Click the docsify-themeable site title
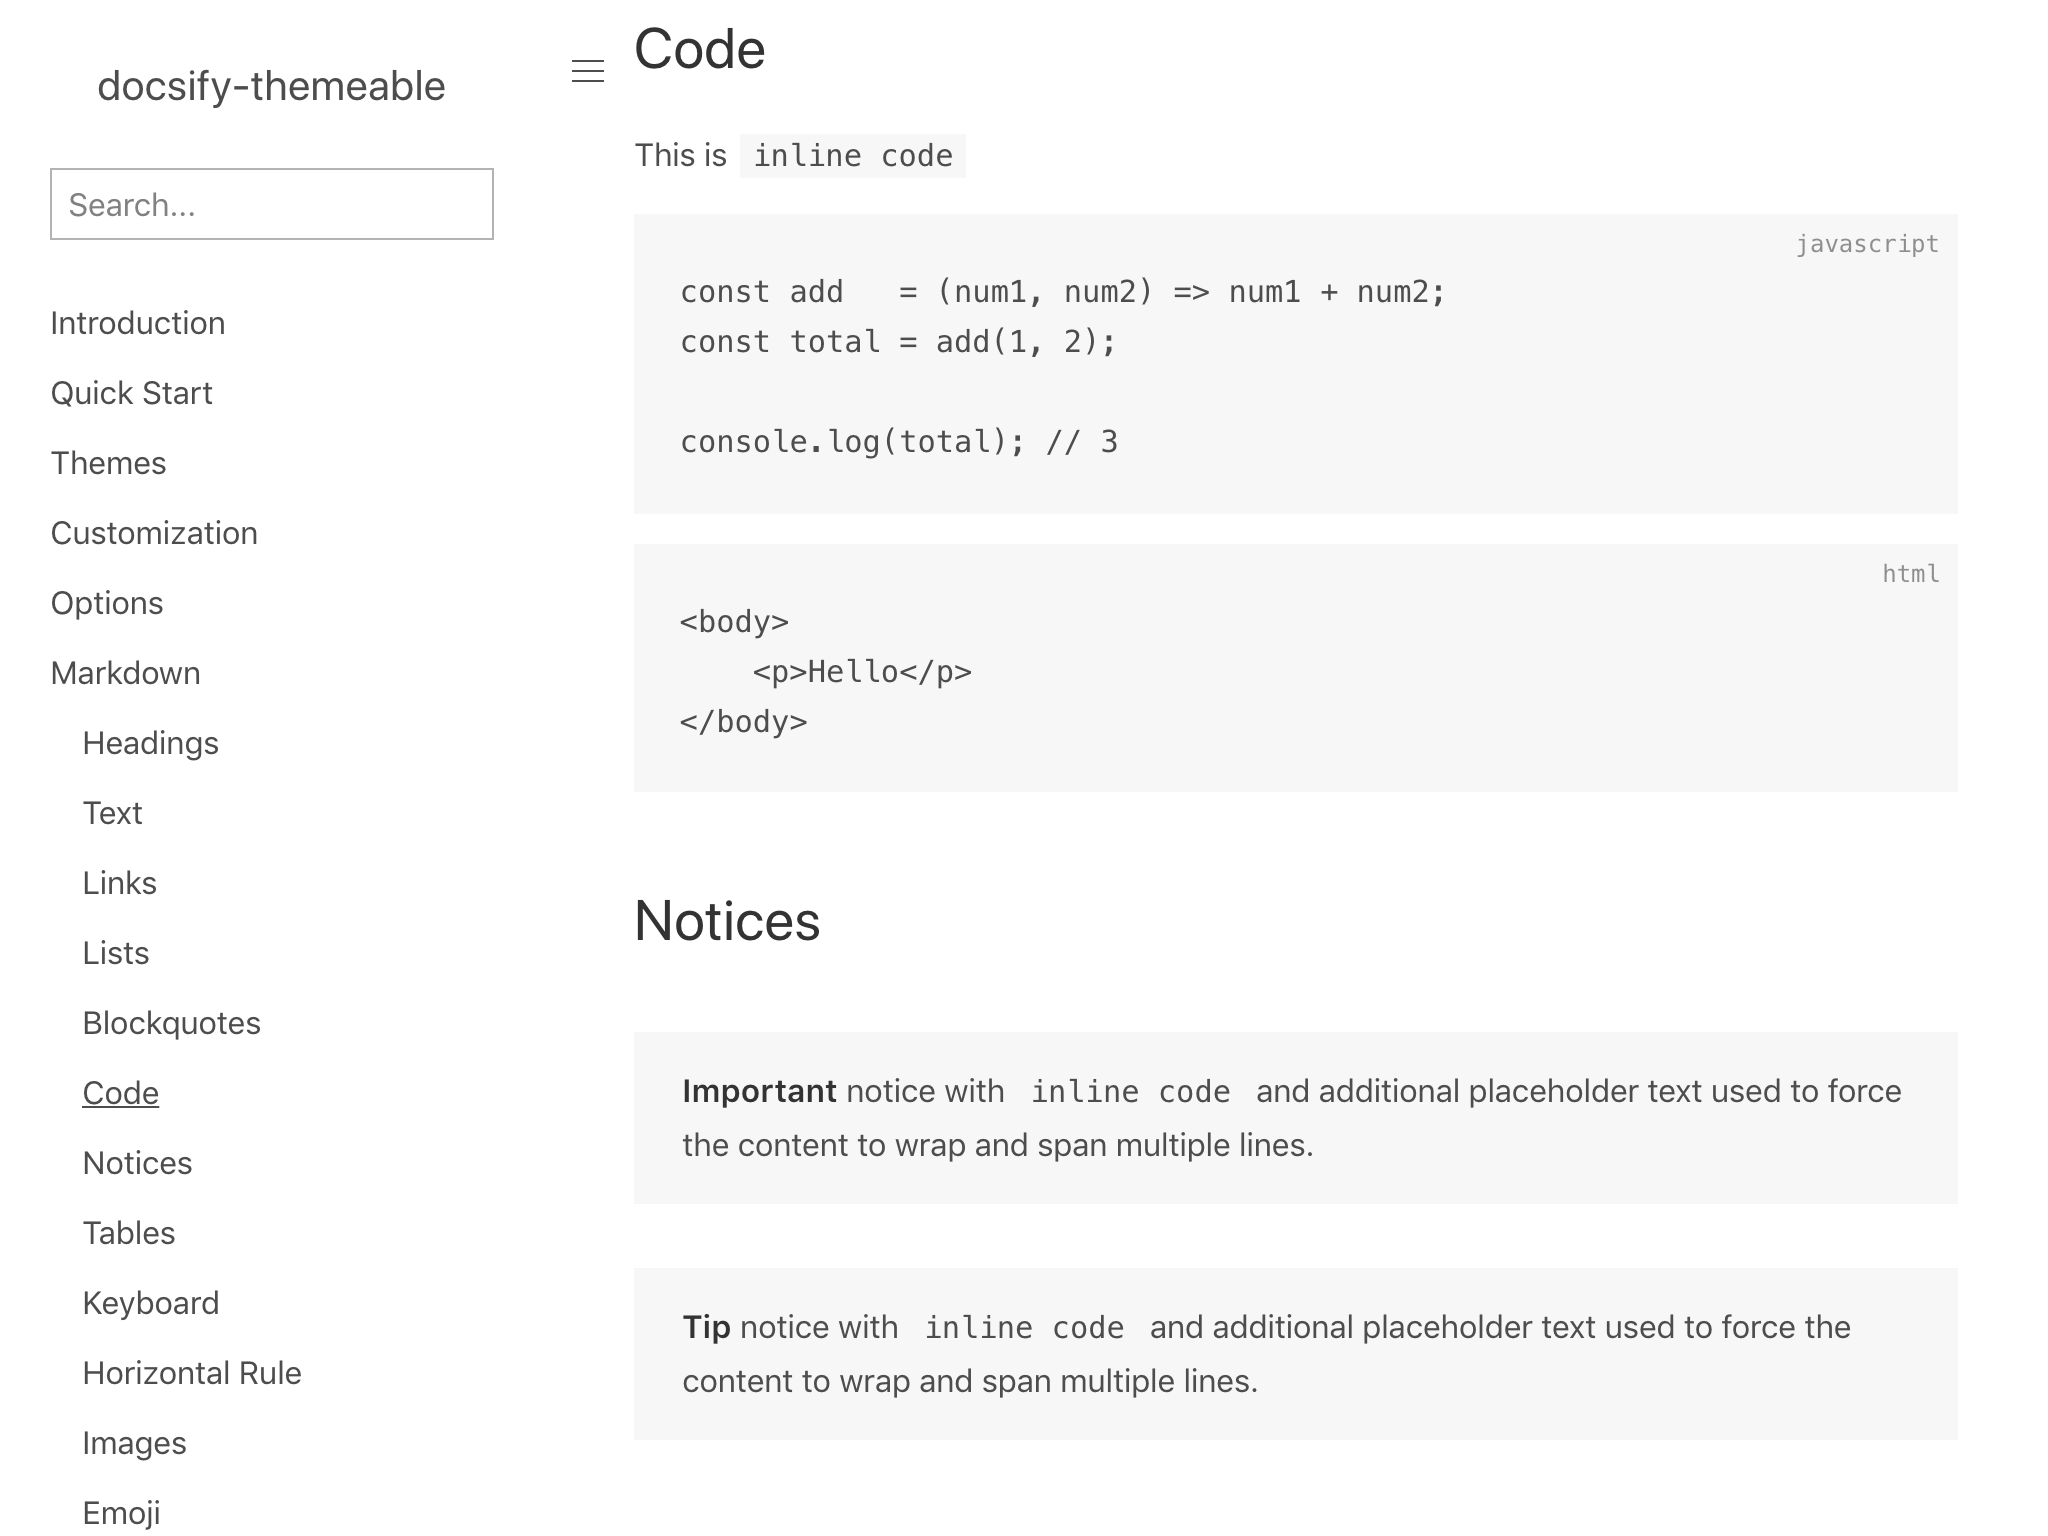The height and width of the screenshot is (1536, 2048). (x=270, y=88)
